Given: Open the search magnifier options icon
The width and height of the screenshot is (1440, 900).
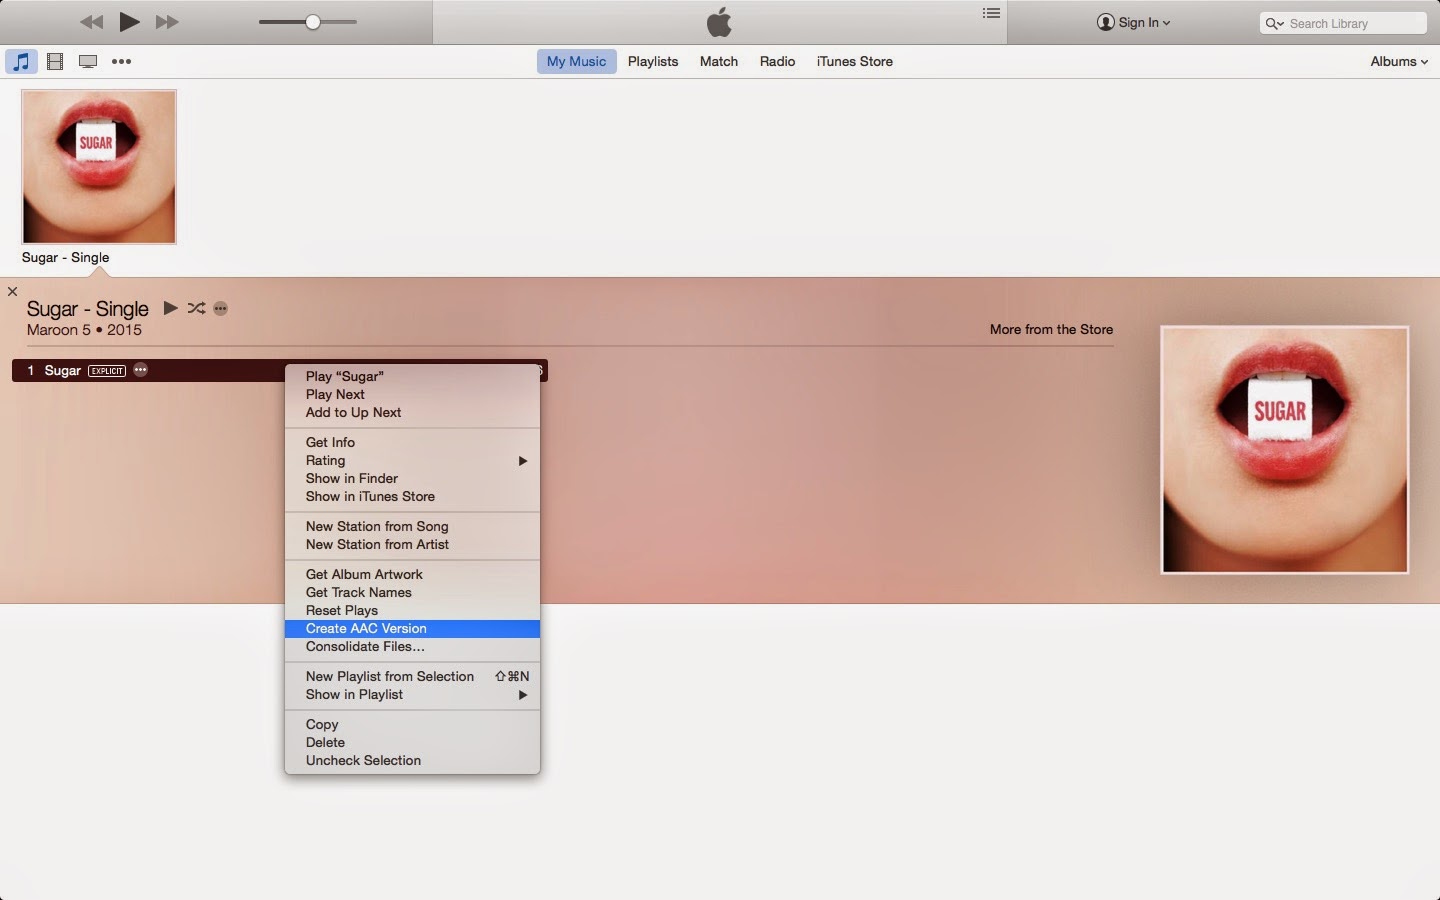Looking at the screenshot, I should click(x=1274, y=23).
